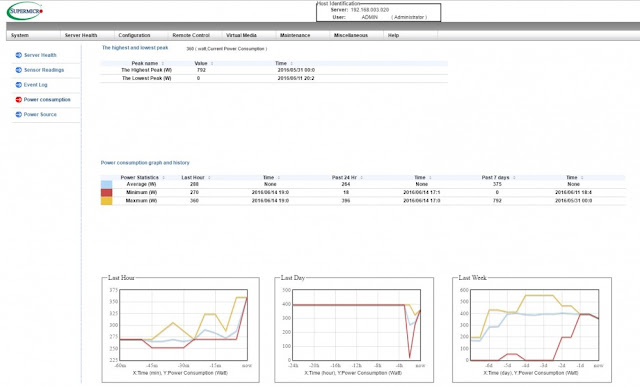
Task: Select 'The Highest Peak (W)' row label
Action: [x=147, y=70]
